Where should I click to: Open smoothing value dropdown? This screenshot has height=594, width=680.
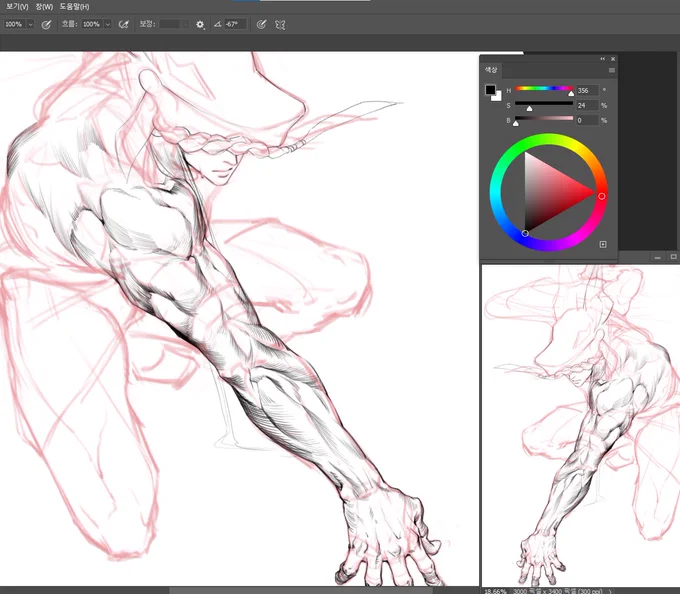click(x=186, y=24)
